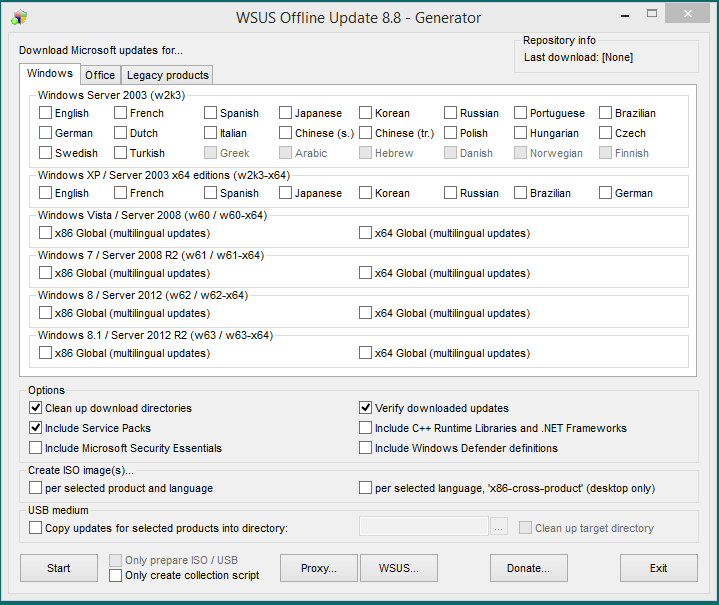The image size is (719, 605).
Task: Enable the Polish checkbox
Action: (x=450, y=133)
